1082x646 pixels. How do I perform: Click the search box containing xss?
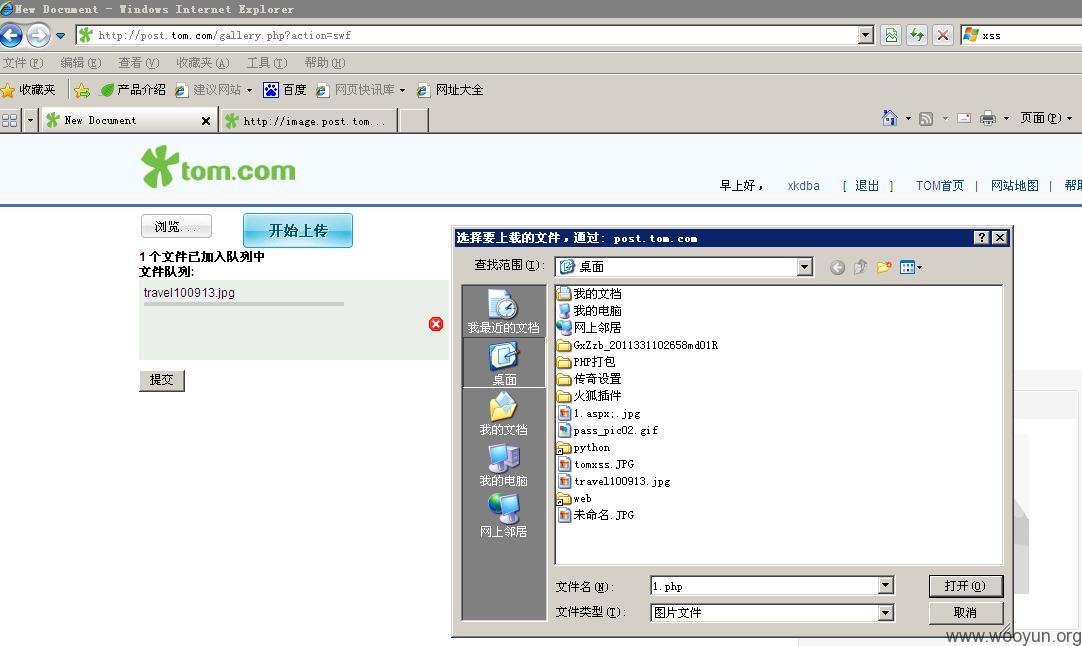pos(1031,35)
